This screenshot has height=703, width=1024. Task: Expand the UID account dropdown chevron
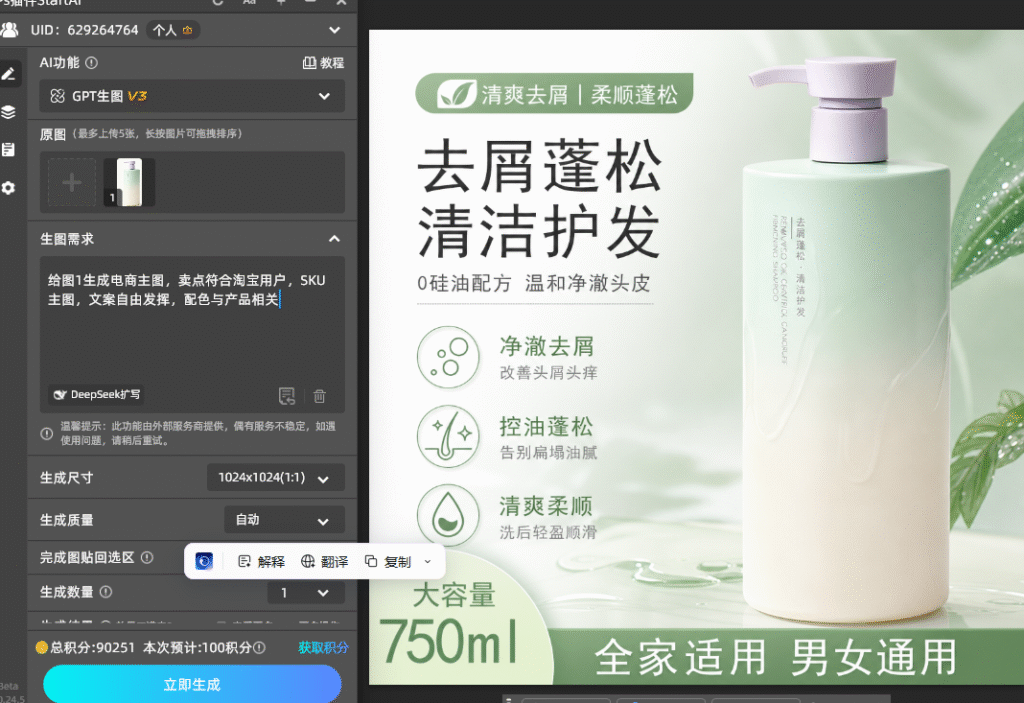(x=334, y=30)
